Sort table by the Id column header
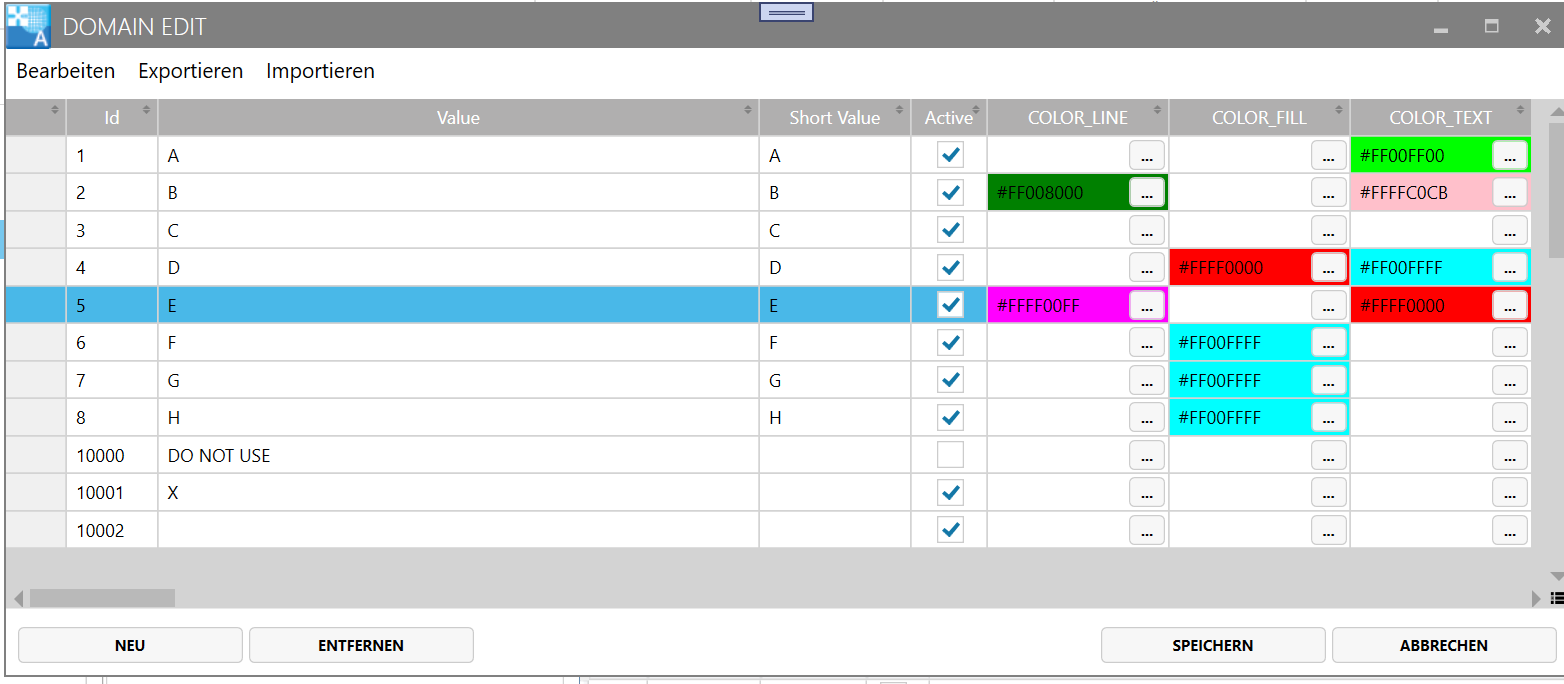This screenshot has height=684, width=1564. pos(112,118)
